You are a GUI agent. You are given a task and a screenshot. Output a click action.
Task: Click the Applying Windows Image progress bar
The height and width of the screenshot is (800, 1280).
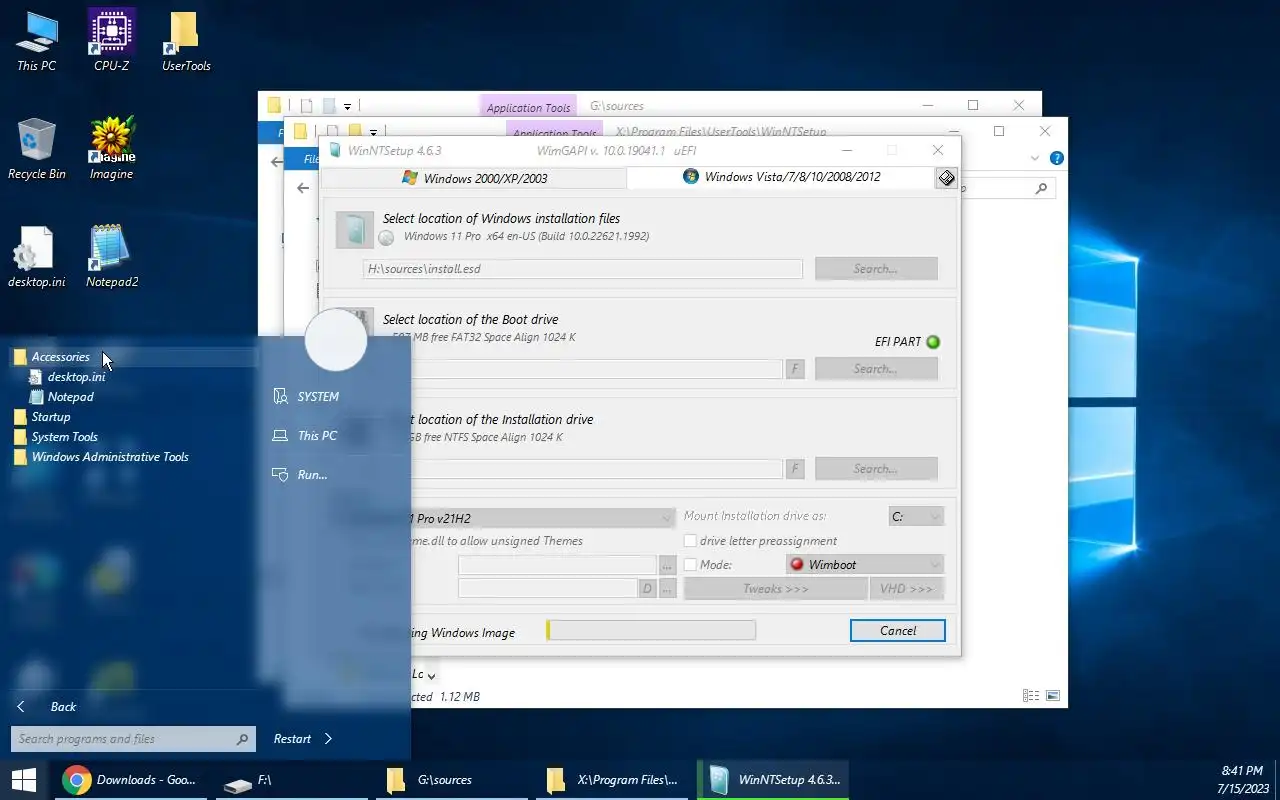click(x=651, y=630)
